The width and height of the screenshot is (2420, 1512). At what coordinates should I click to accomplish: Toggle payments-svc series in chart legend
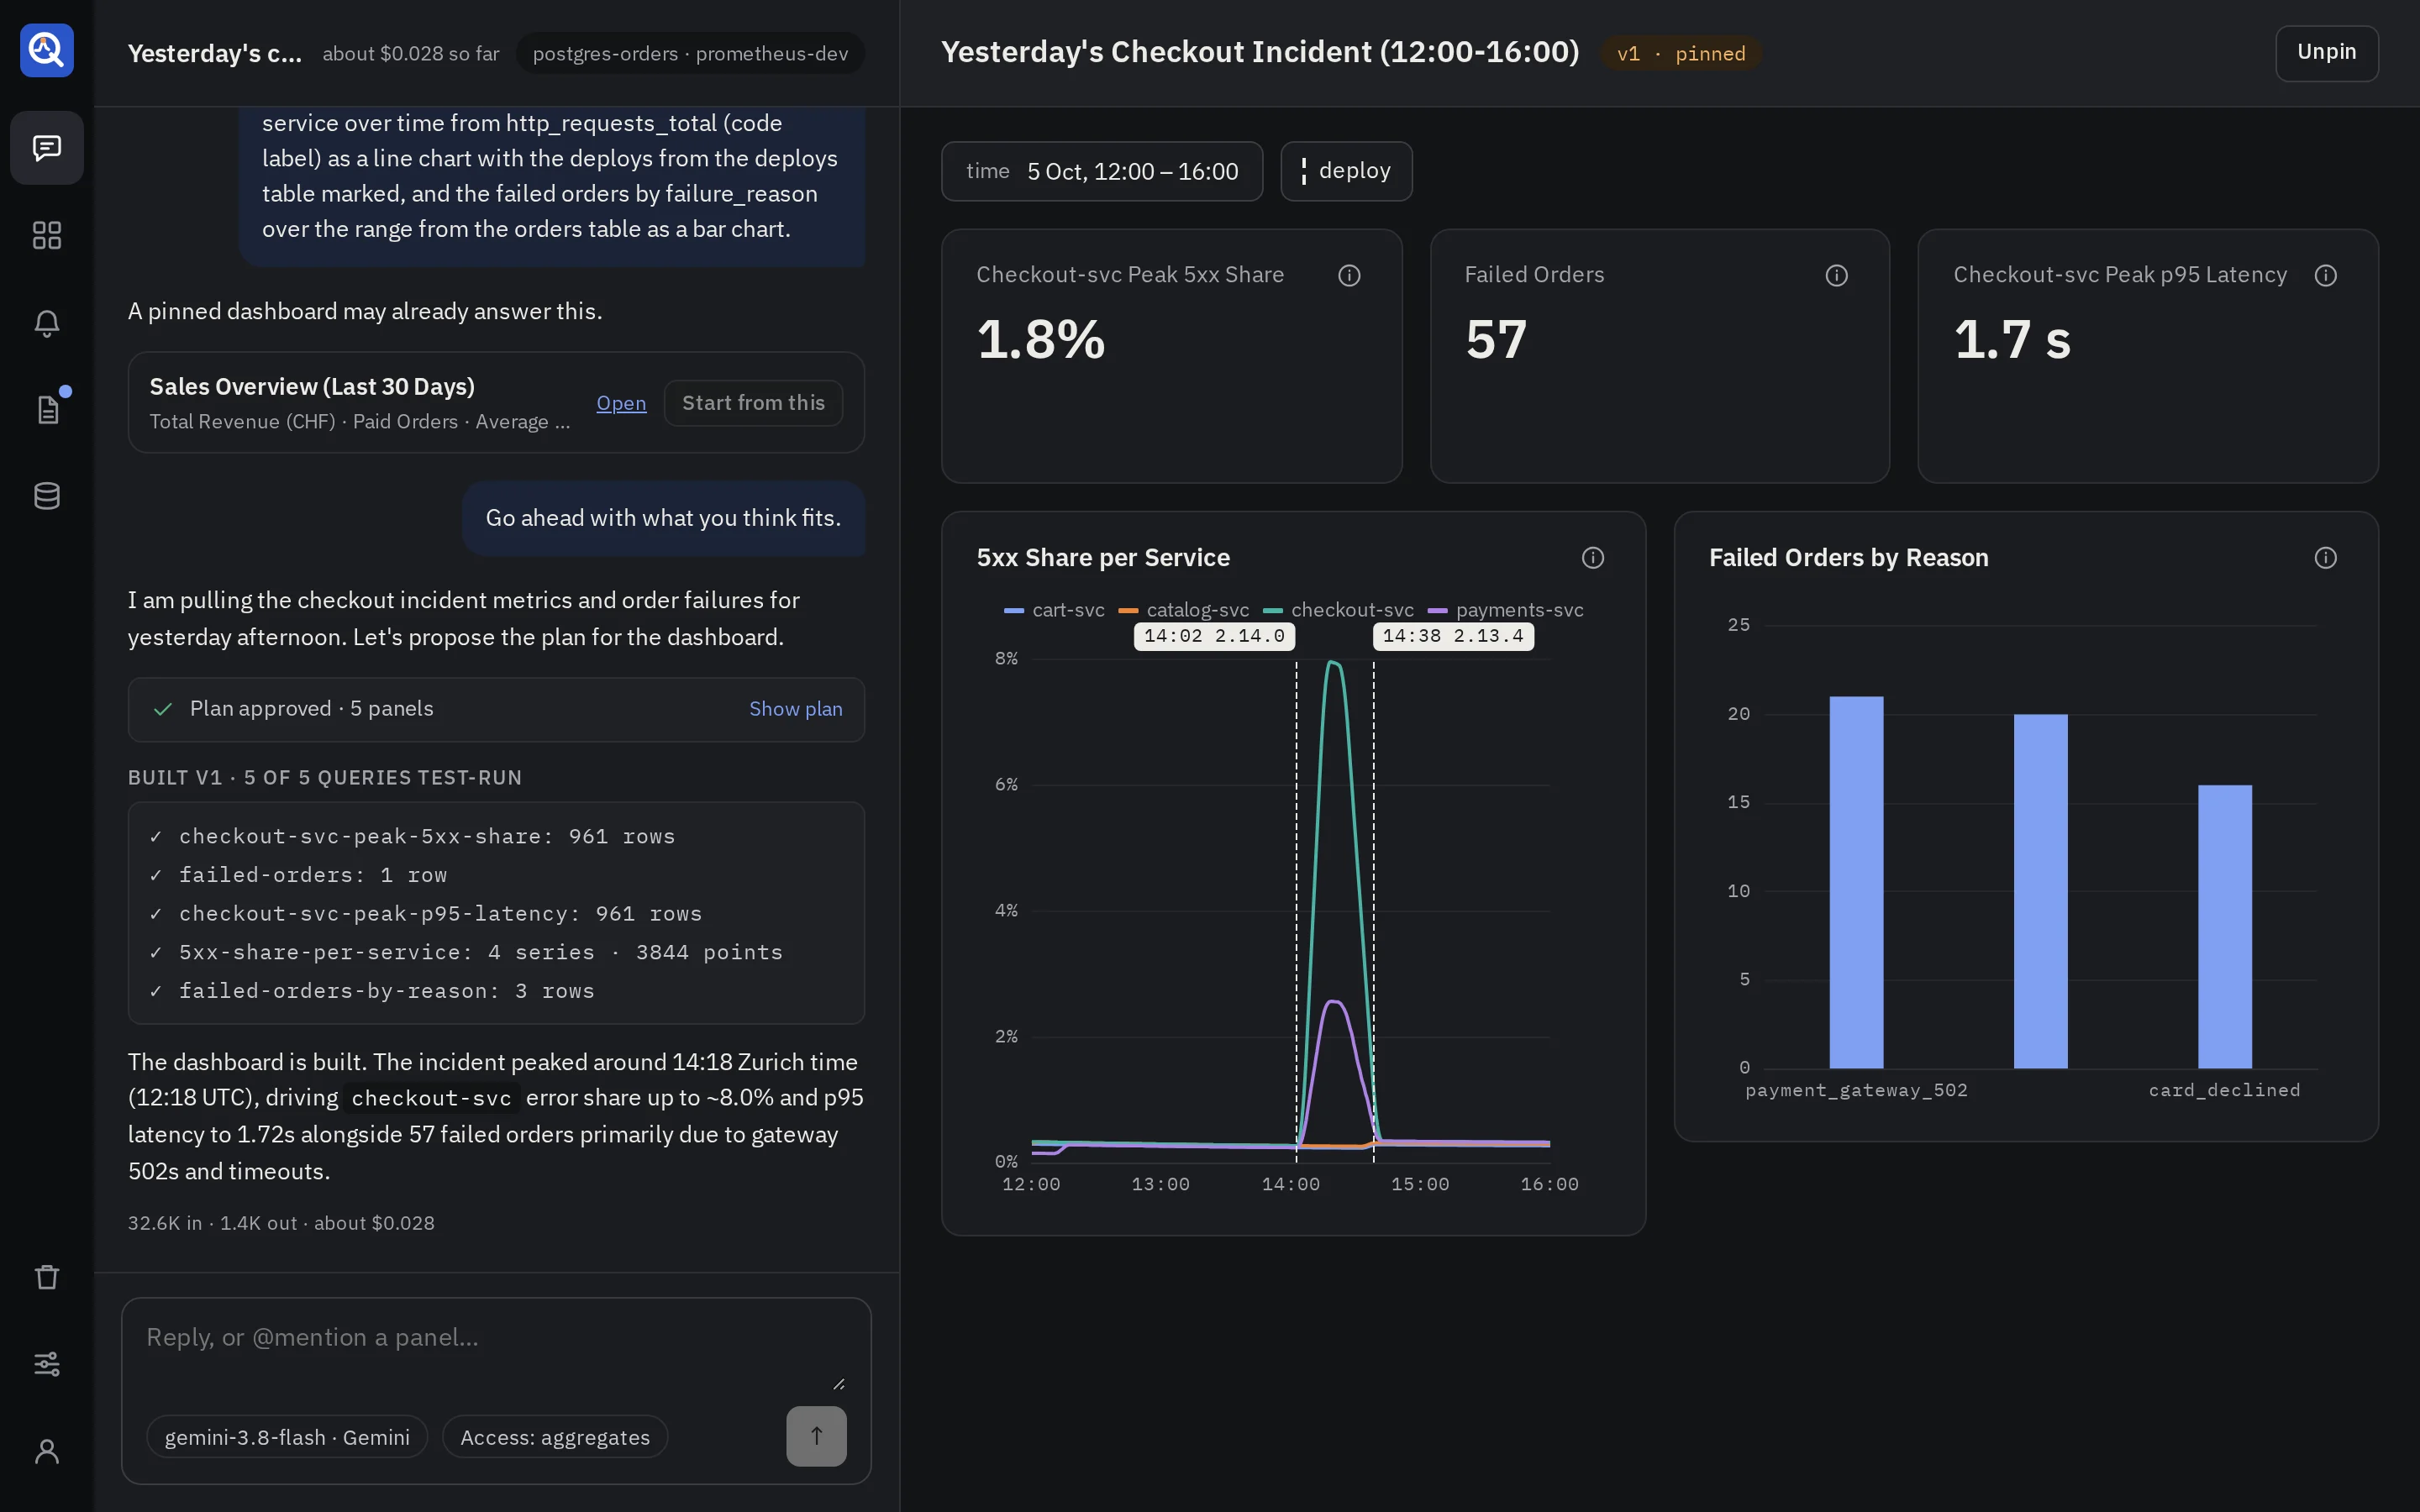click(x=1505, y=610)
